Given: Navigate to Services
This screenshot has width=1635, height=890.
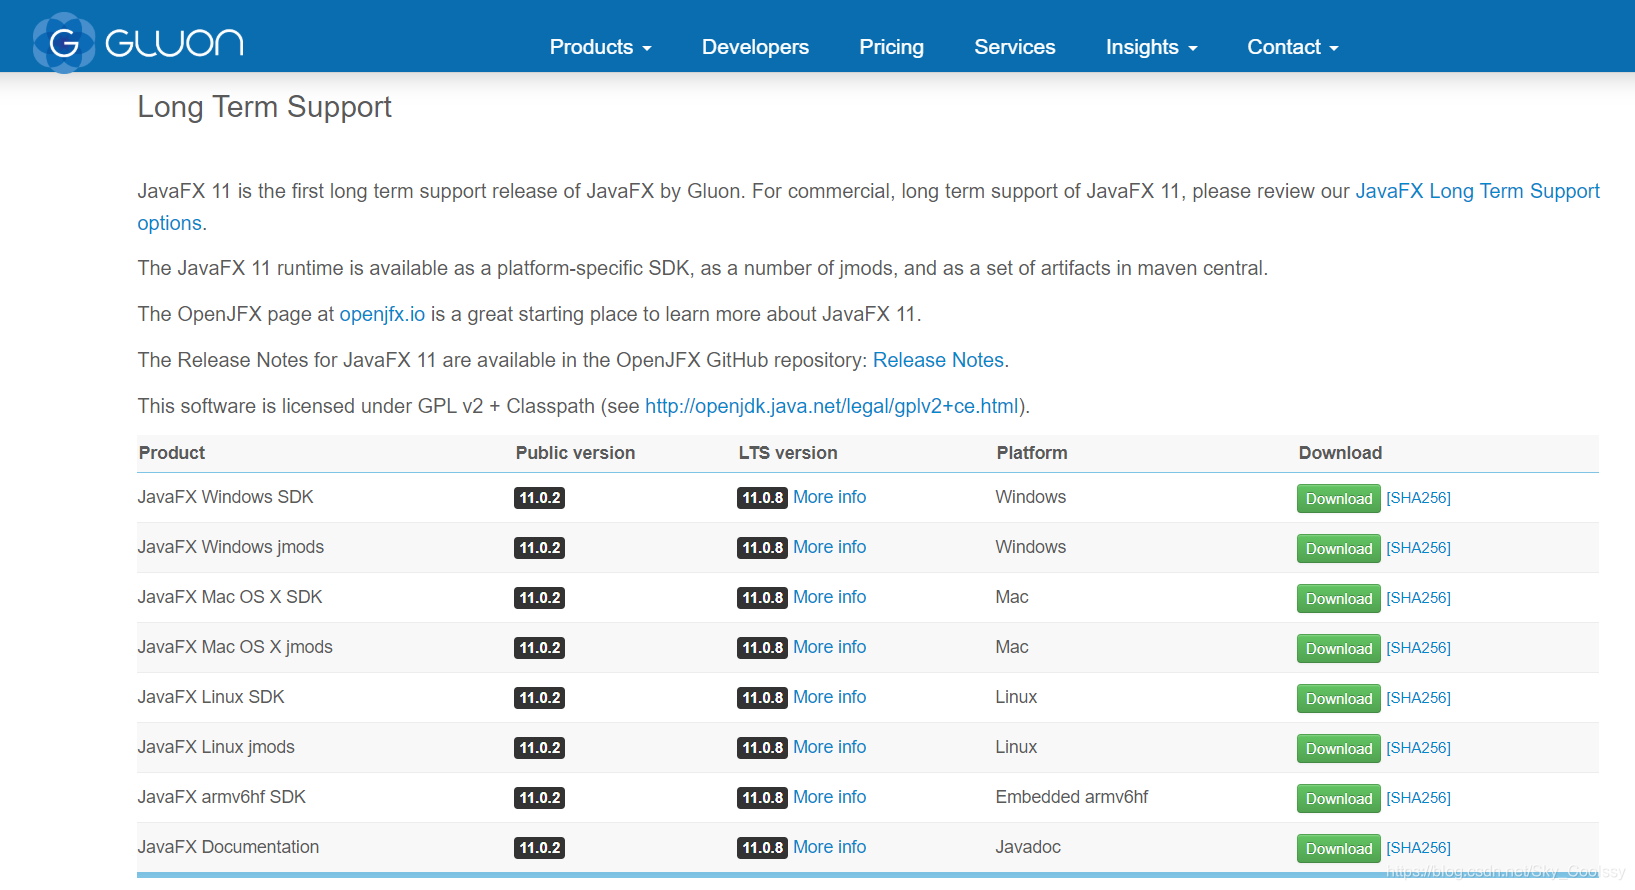Looking at the screenshot, I should point(1014,47).
